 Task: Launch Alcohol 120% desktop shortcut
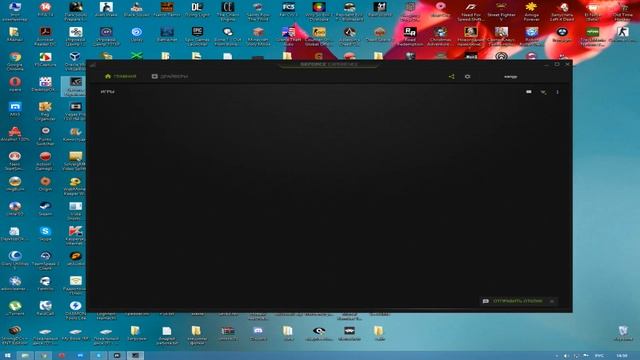click(x=15, y=134)
